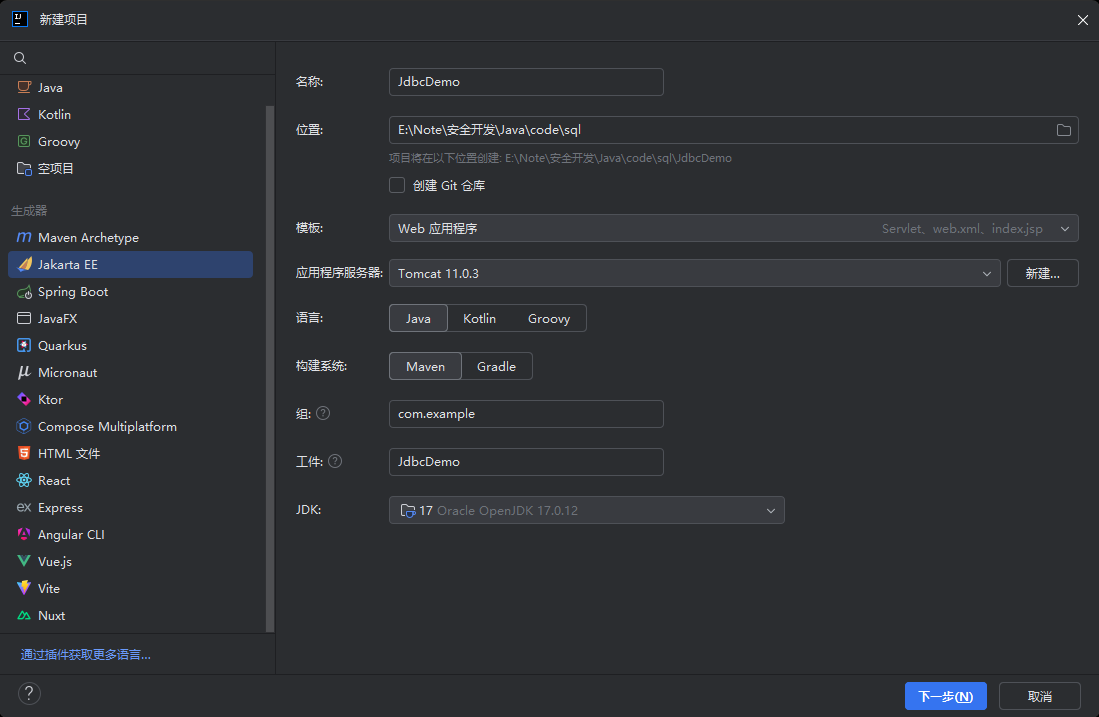The height and width of the screenshot is (717, 1099).
Task: Pick the Quarkus generator icon
Action: [24, 346]
